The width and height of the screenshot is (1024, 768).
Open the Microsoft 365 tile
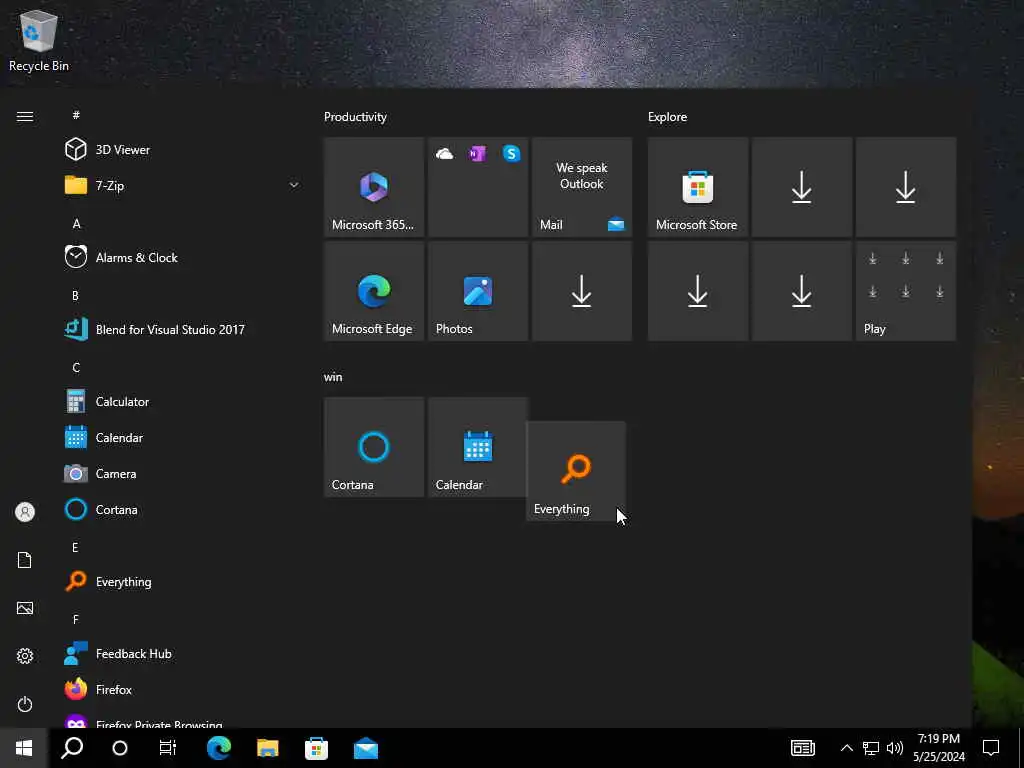[x=374, y=187]
